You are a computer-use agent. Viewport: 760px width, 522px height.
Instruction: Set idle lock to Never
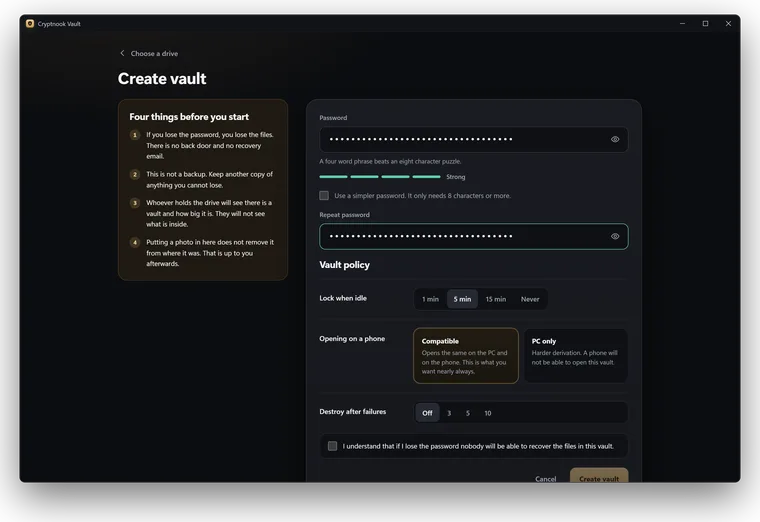click(530, 299)
